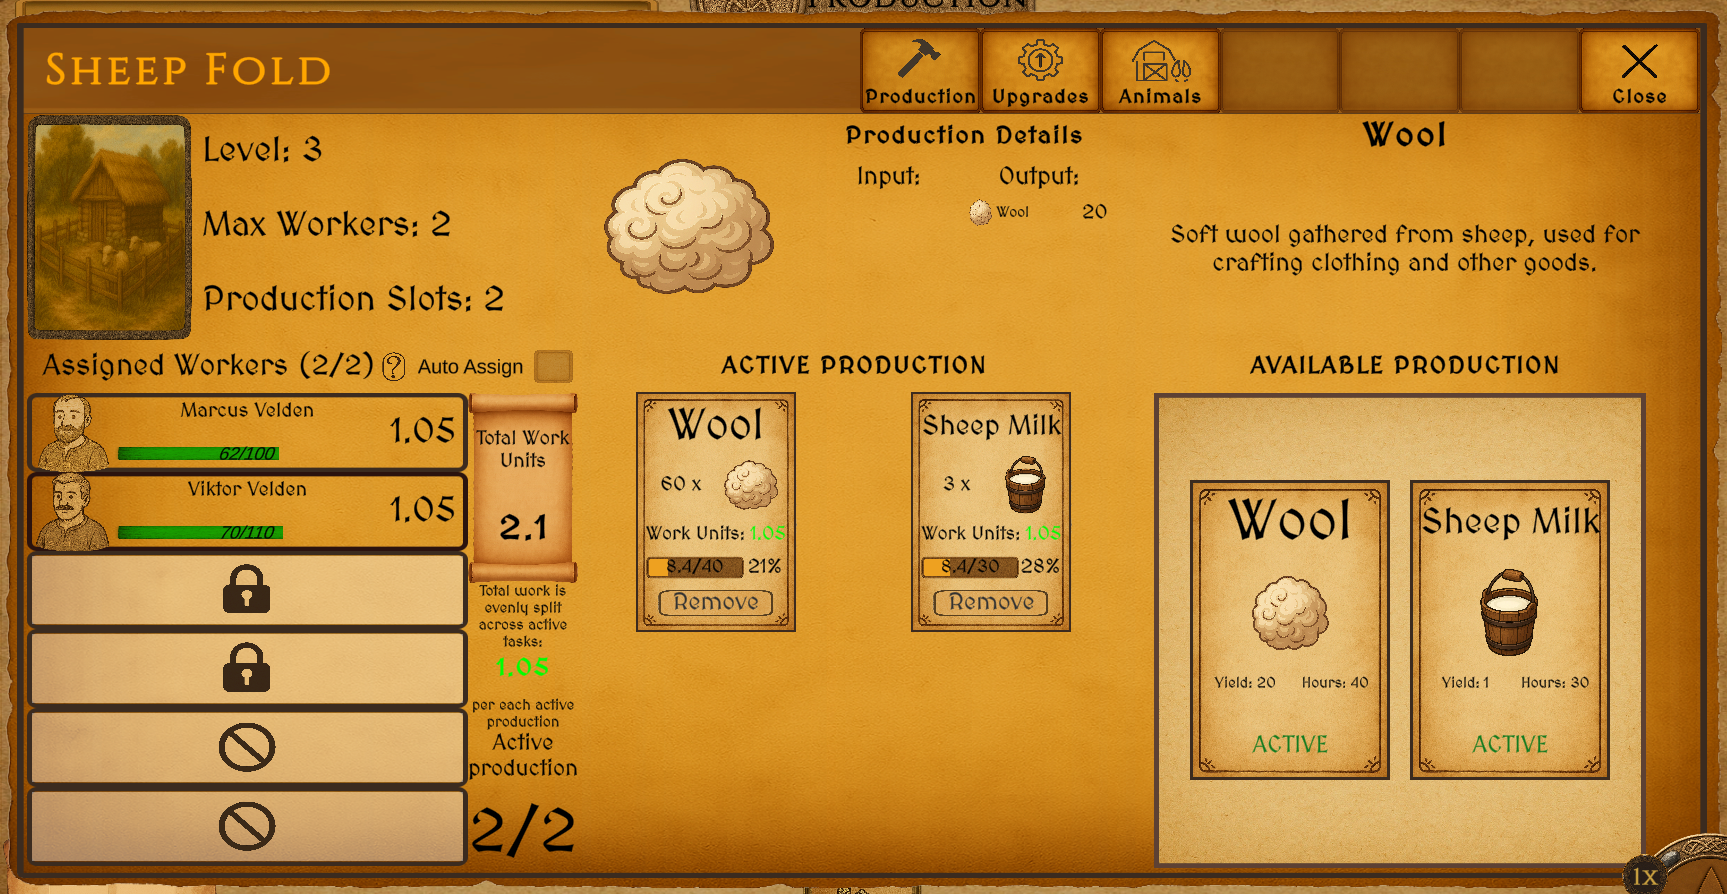
Task: Click the Assigned Workers help question mark
Action: point(394,367)
